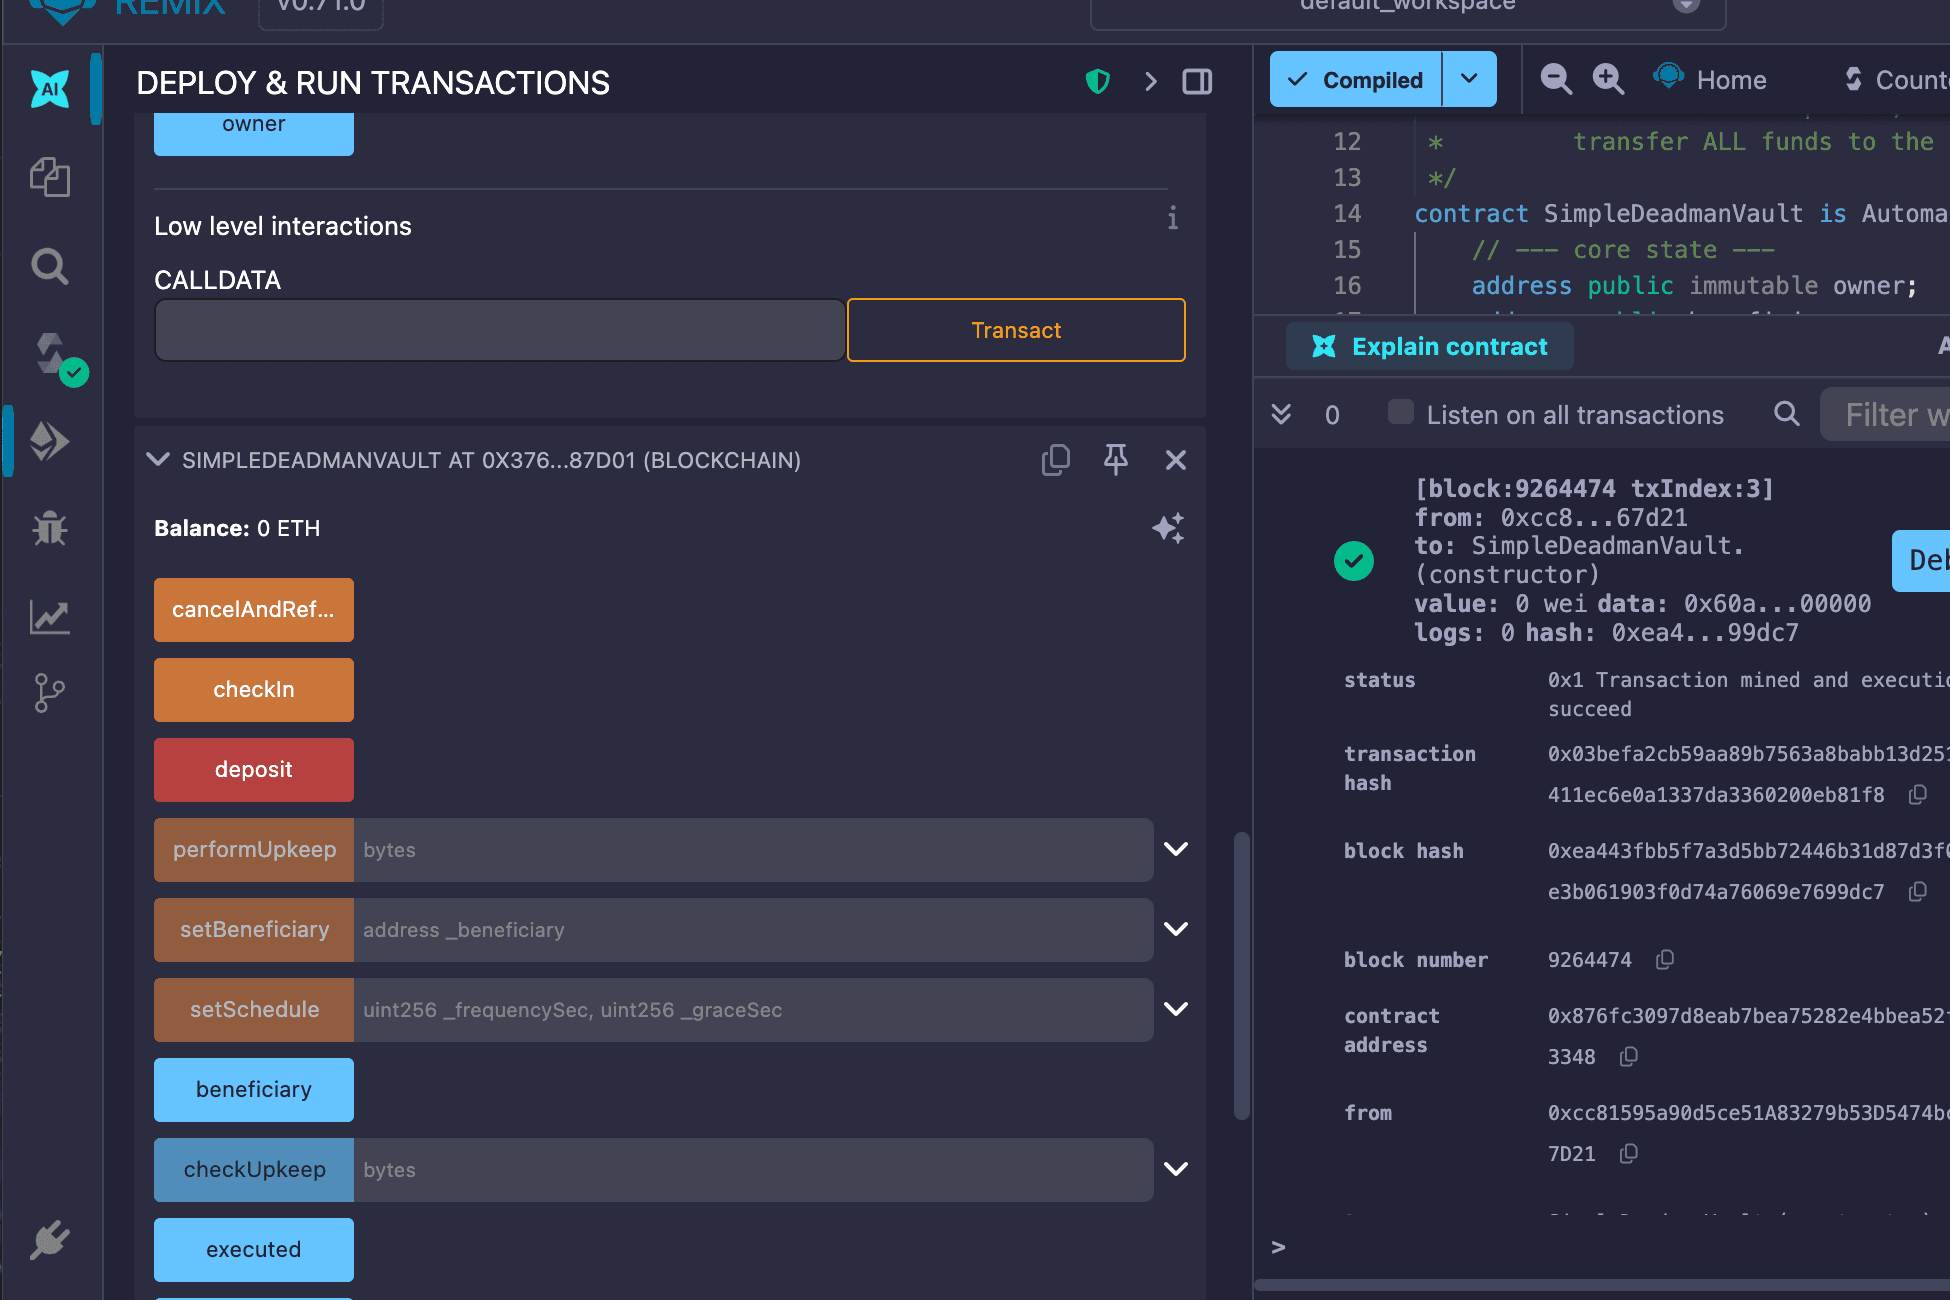Expand the setSchedule function parameters
Image resolution: width=1950 pixels, height=1300 pixels.
[x=1176, y=1009]
